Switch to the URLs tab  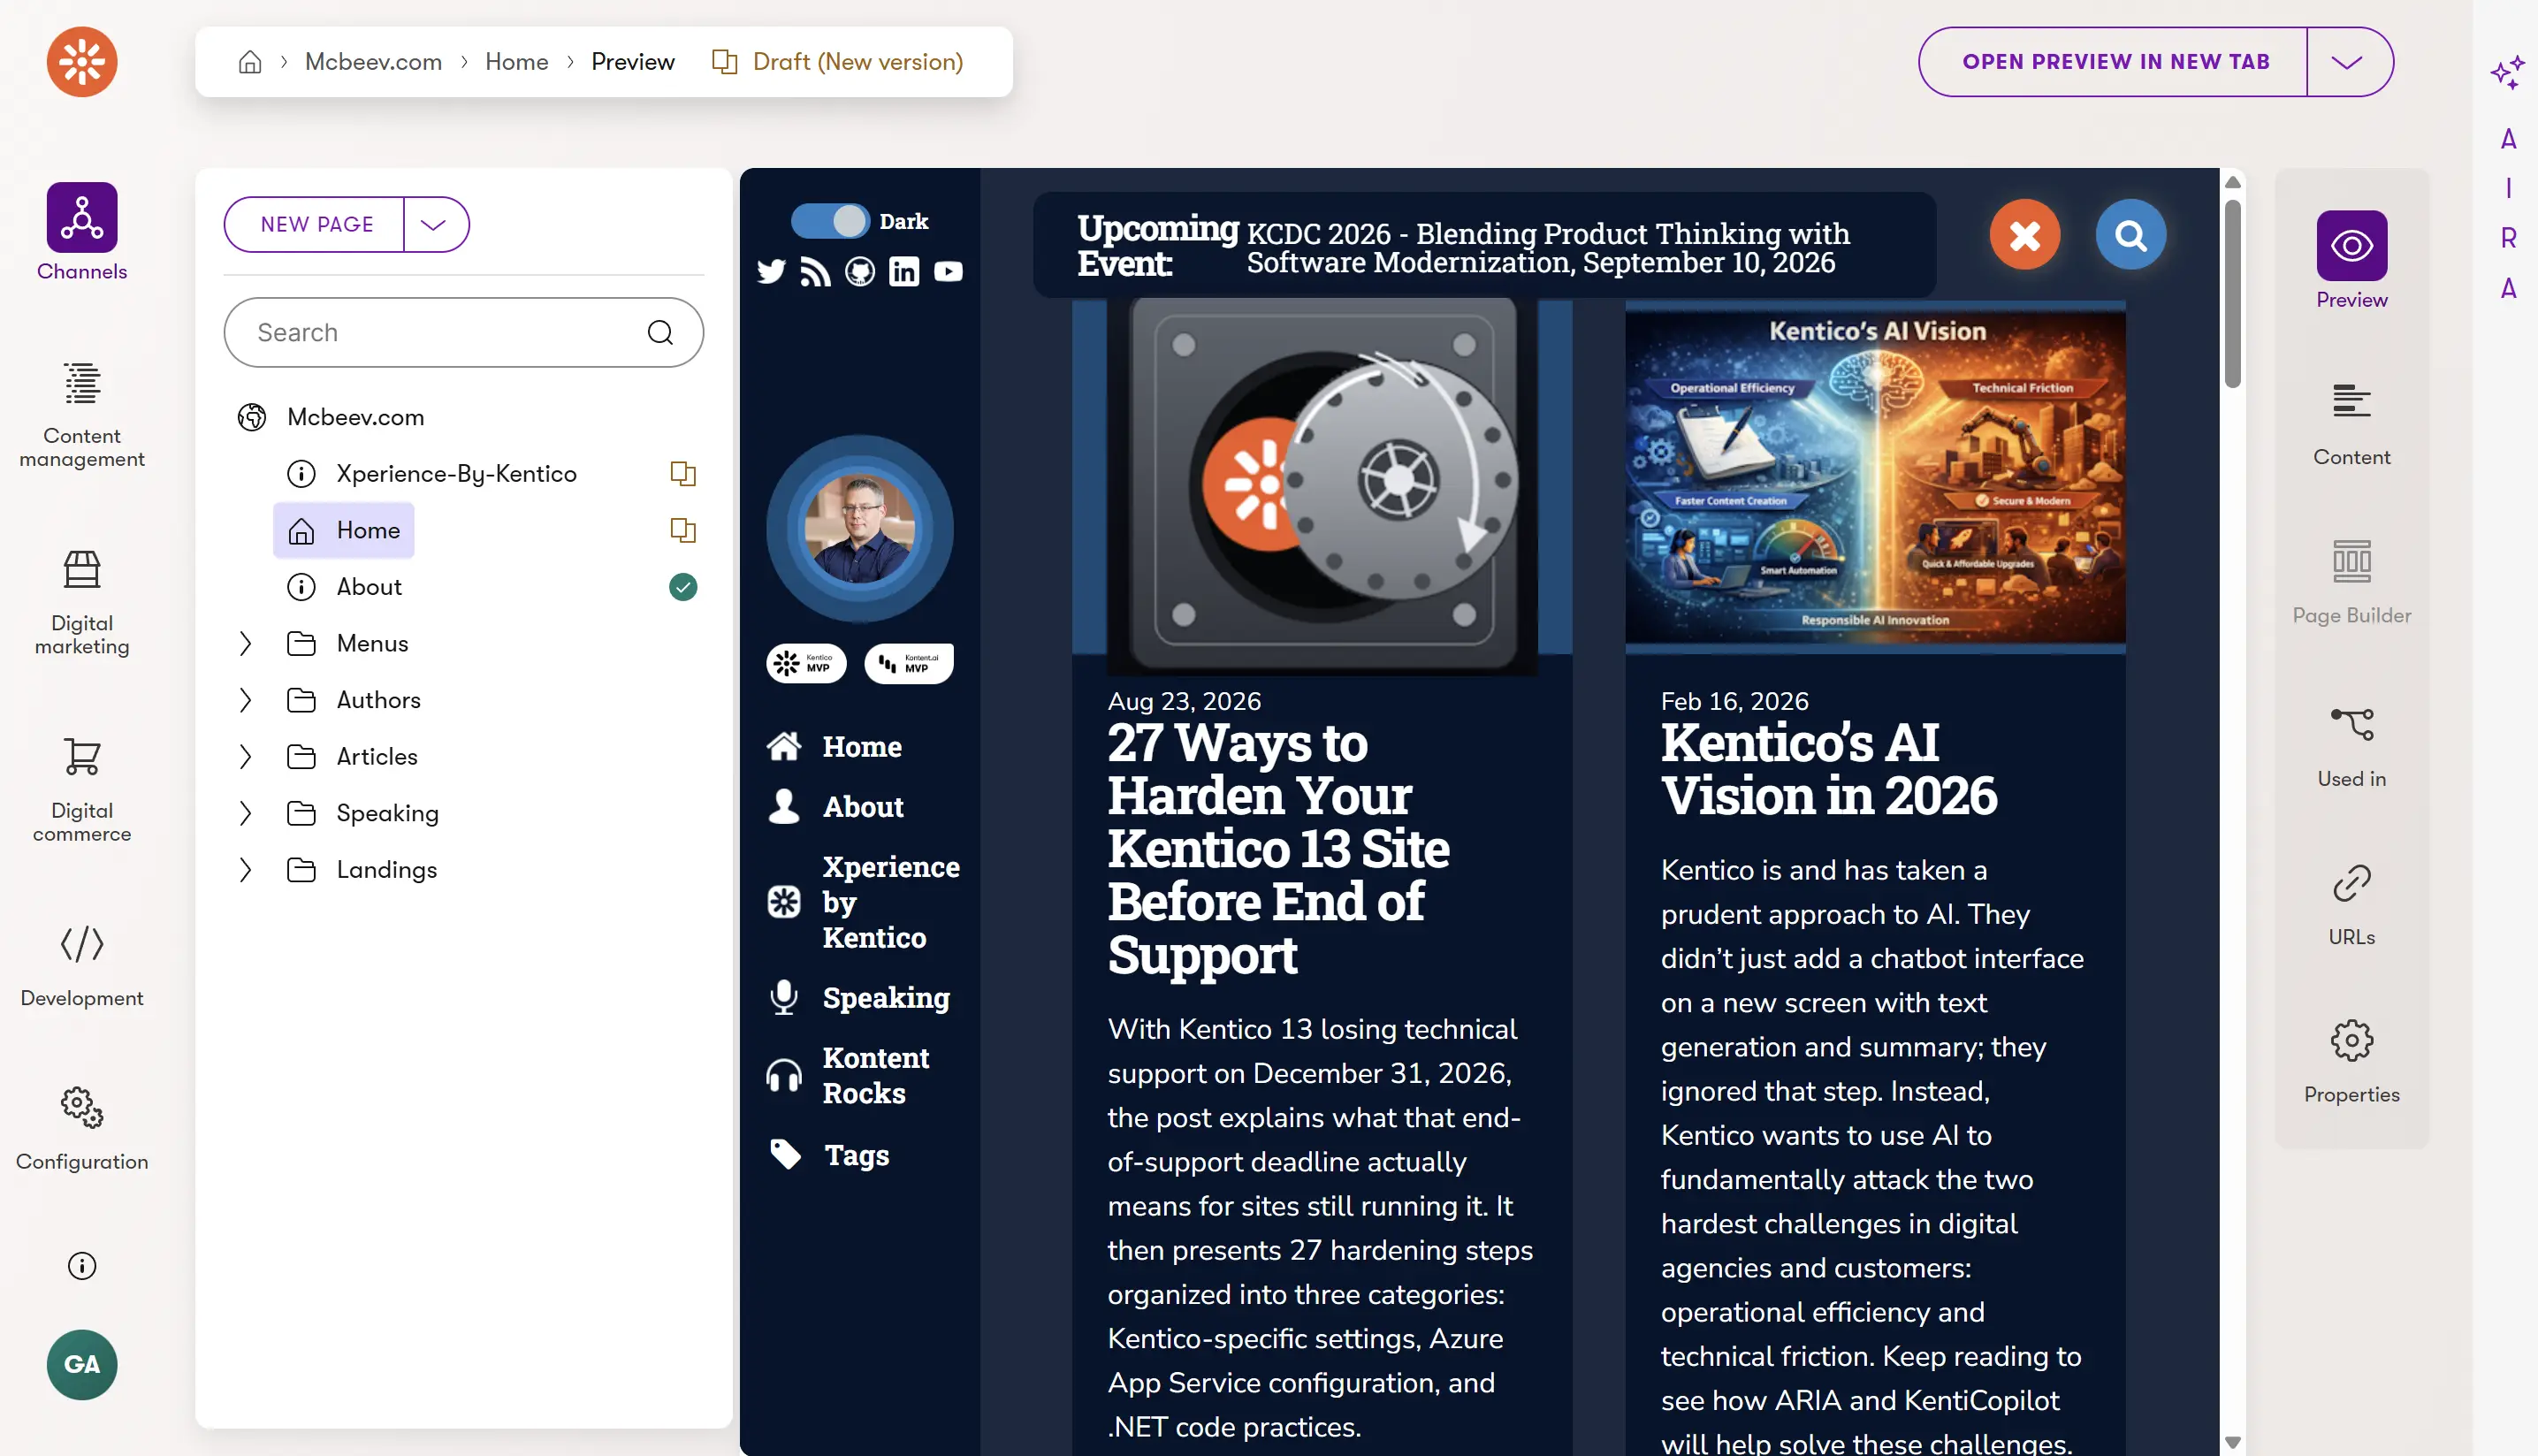[x=2351, y=905]
